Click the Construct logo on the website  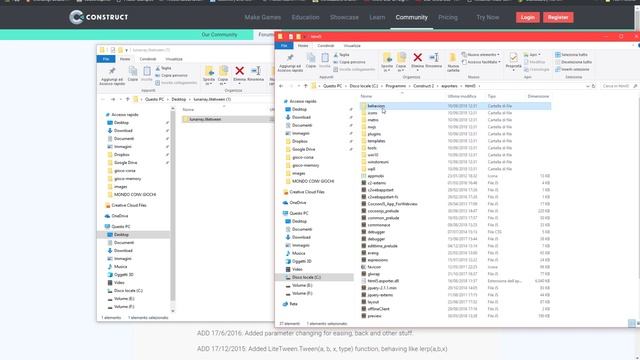click(98, 17)
